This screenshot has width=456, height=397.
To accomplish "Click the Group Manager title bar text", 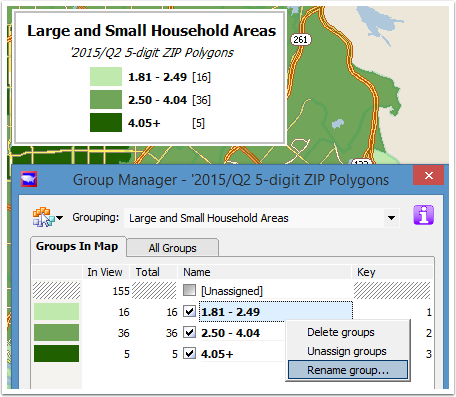I will [x=231, y=180].
